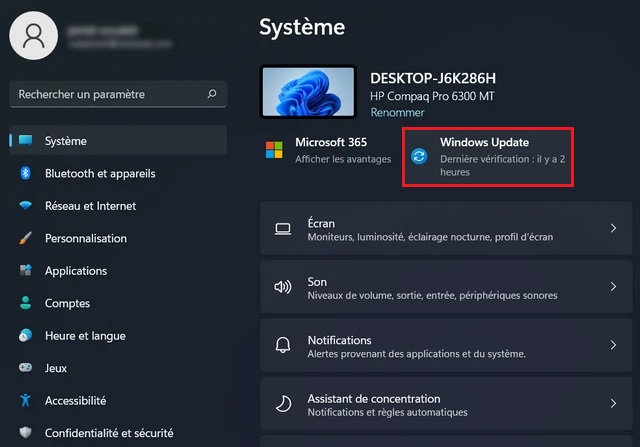Open Son sound settings row
The image size is (640, 447).
[x=446, y=287]
